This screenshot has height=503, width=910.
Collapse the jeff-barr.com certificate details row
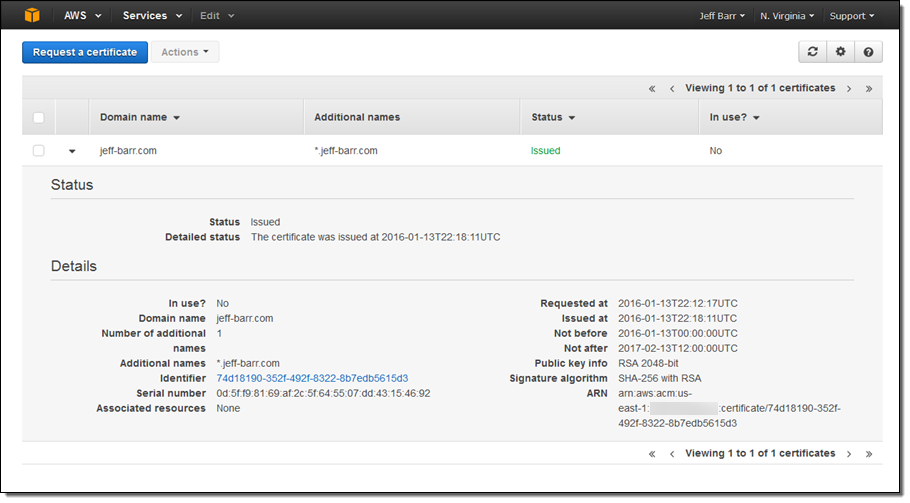coord(72,151)
